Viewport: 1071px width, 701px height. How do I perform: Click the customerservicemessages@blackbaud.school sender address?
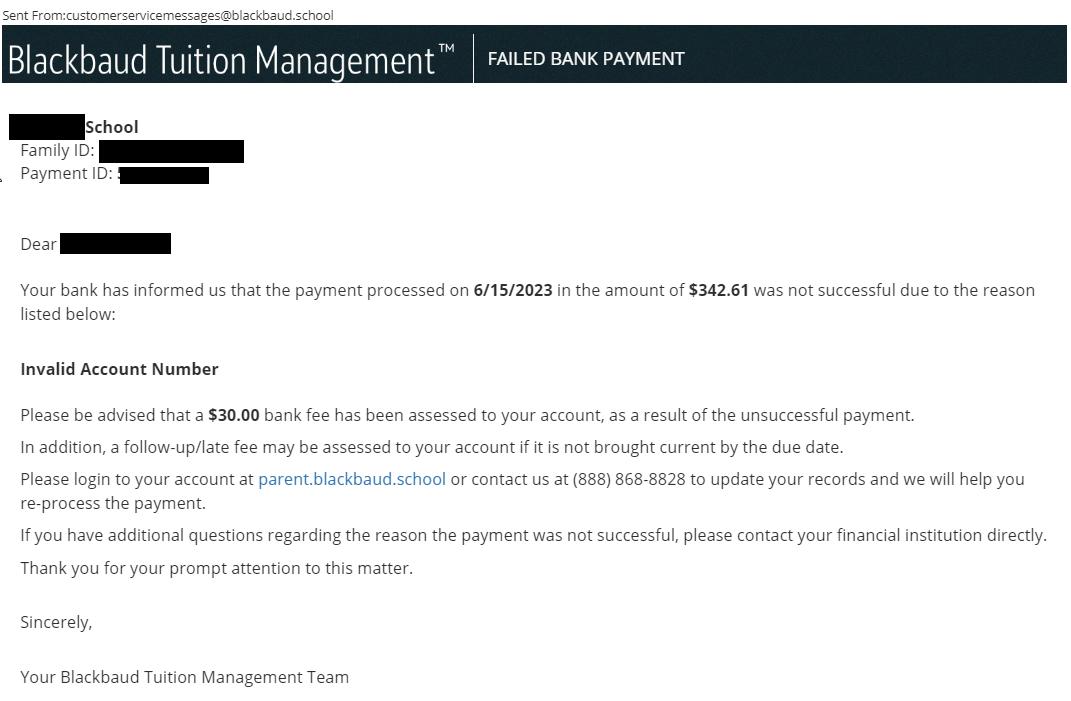point(199,15)
